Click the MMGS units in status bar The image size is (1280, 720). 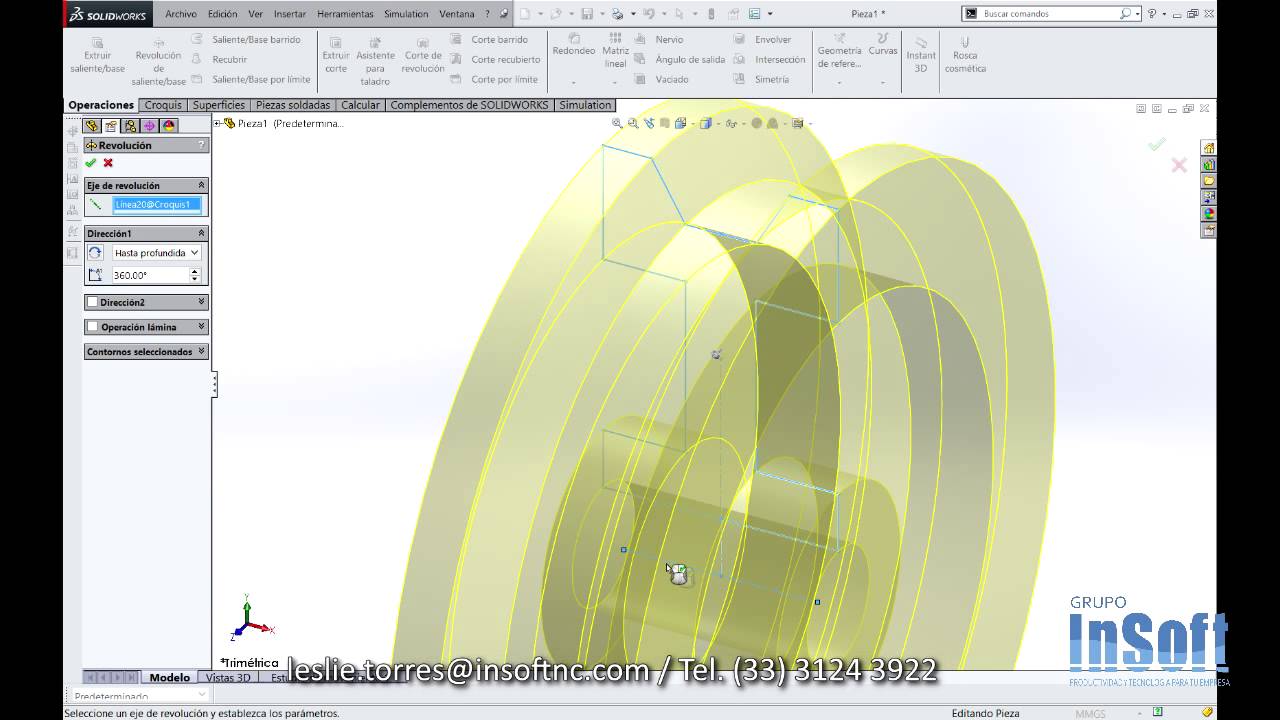click(1090, 714)
